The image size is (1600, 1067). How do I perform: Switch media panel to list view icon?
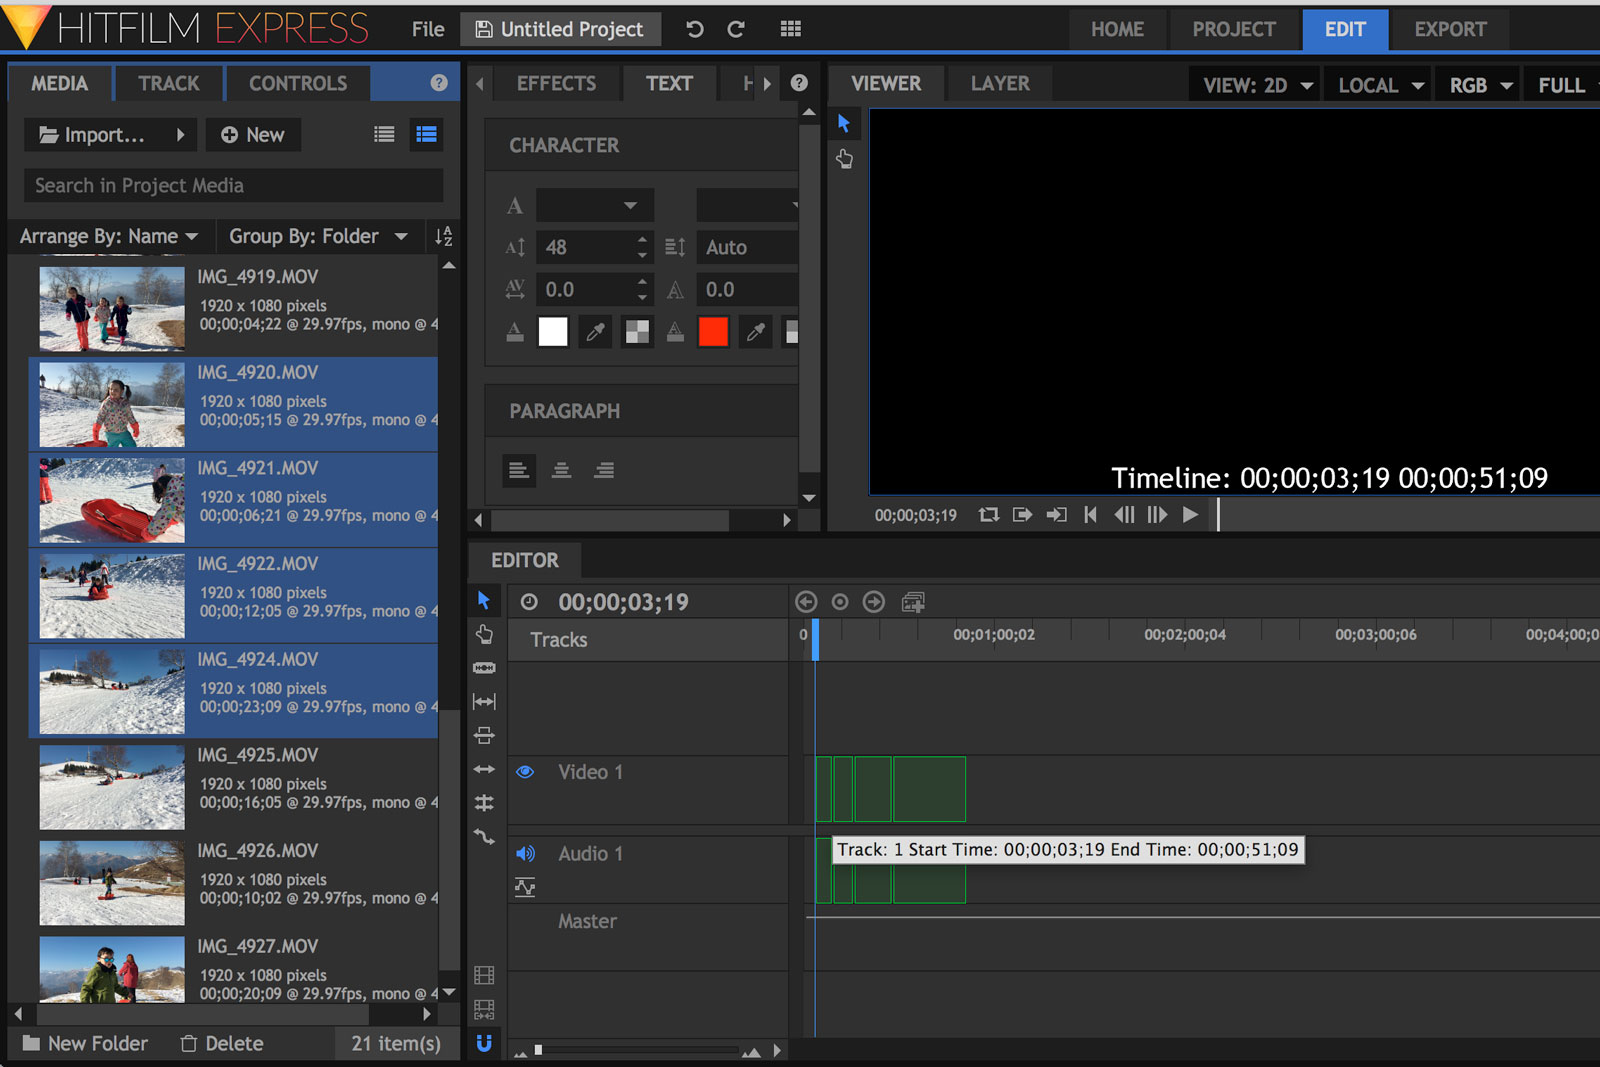tap(384, 134)
